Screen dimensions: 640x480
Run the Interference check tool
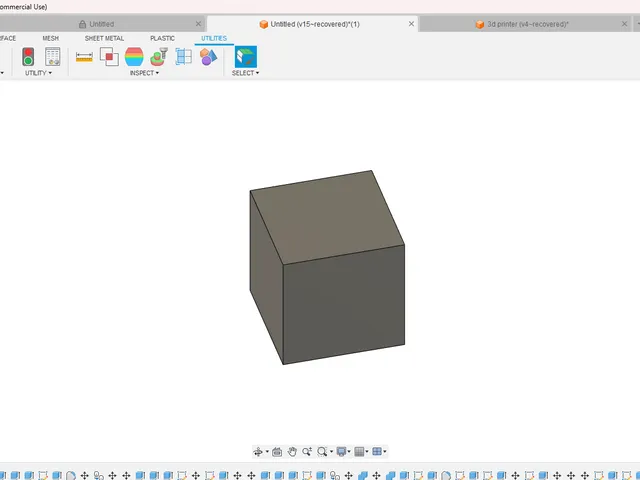click(x=109, y=57)
